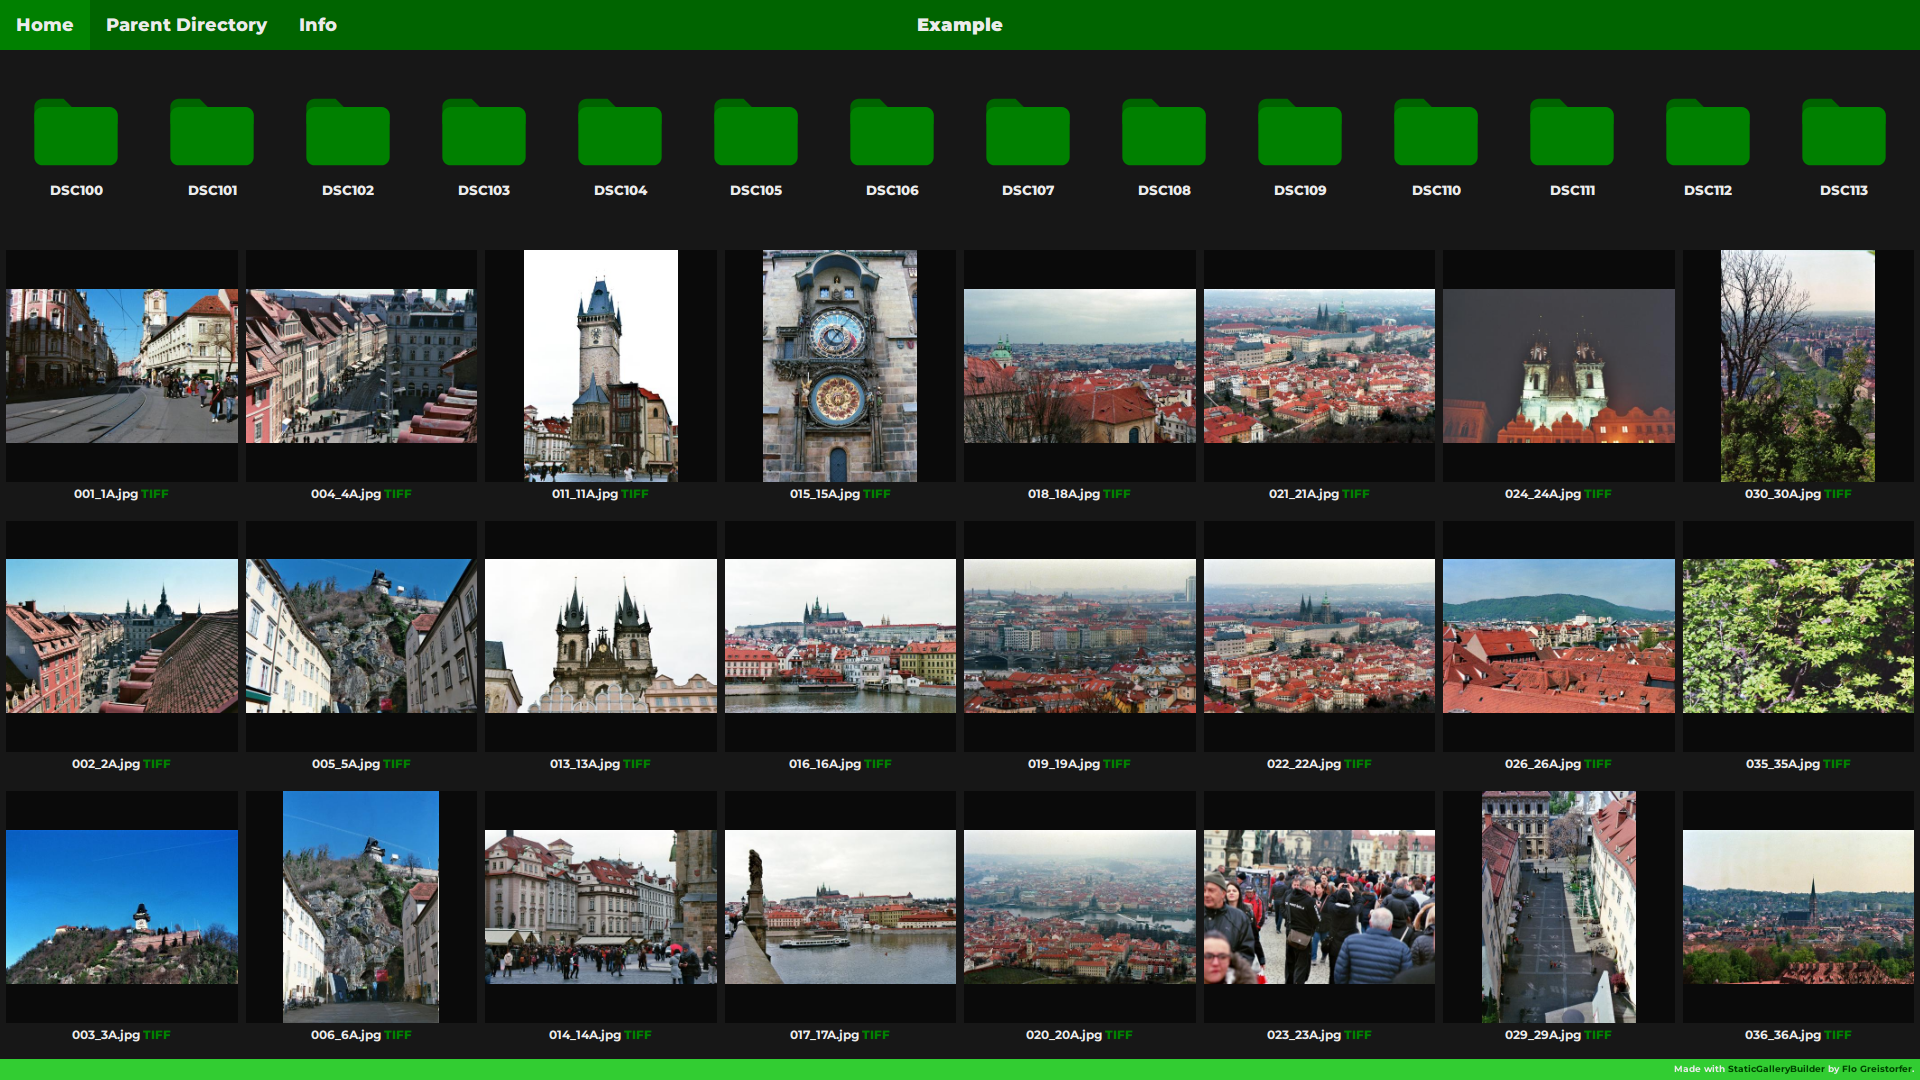Open the DSC105 folder icon

pyautogui.click(x=756, y=133)
